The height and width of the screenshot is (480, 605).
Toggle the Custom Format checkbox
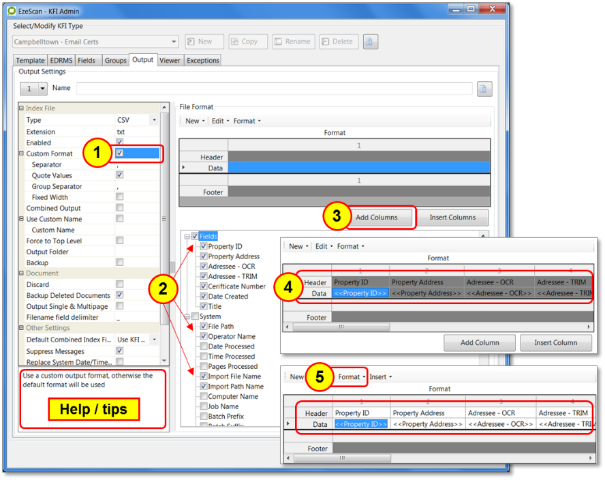[x=120, y=153]
